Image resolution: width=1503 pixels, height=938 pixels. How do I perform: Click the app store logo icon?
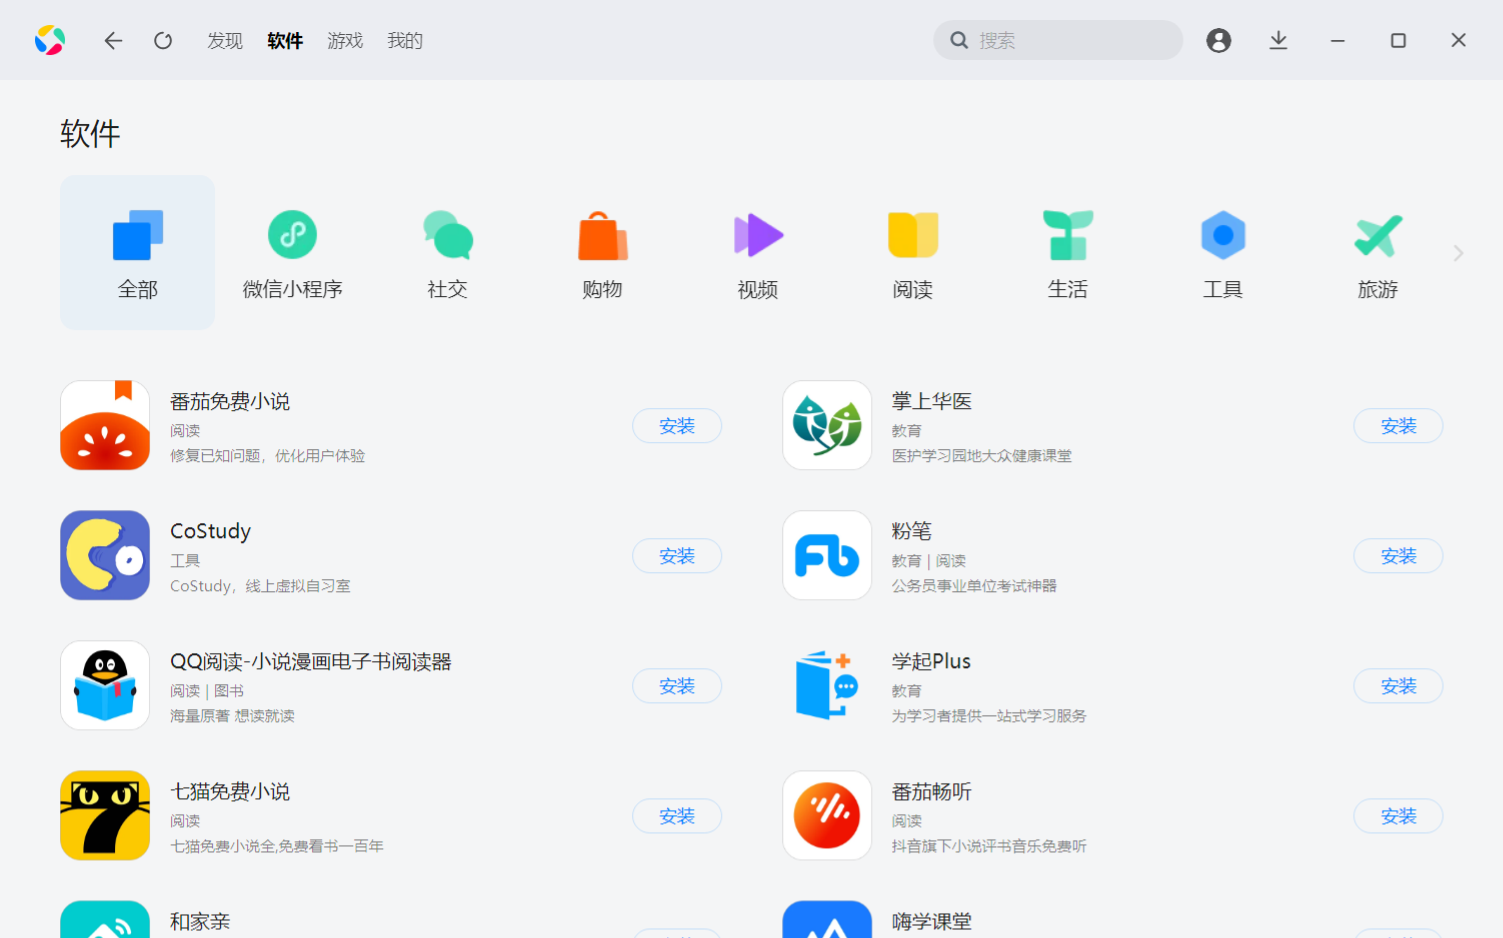point(50,40)
